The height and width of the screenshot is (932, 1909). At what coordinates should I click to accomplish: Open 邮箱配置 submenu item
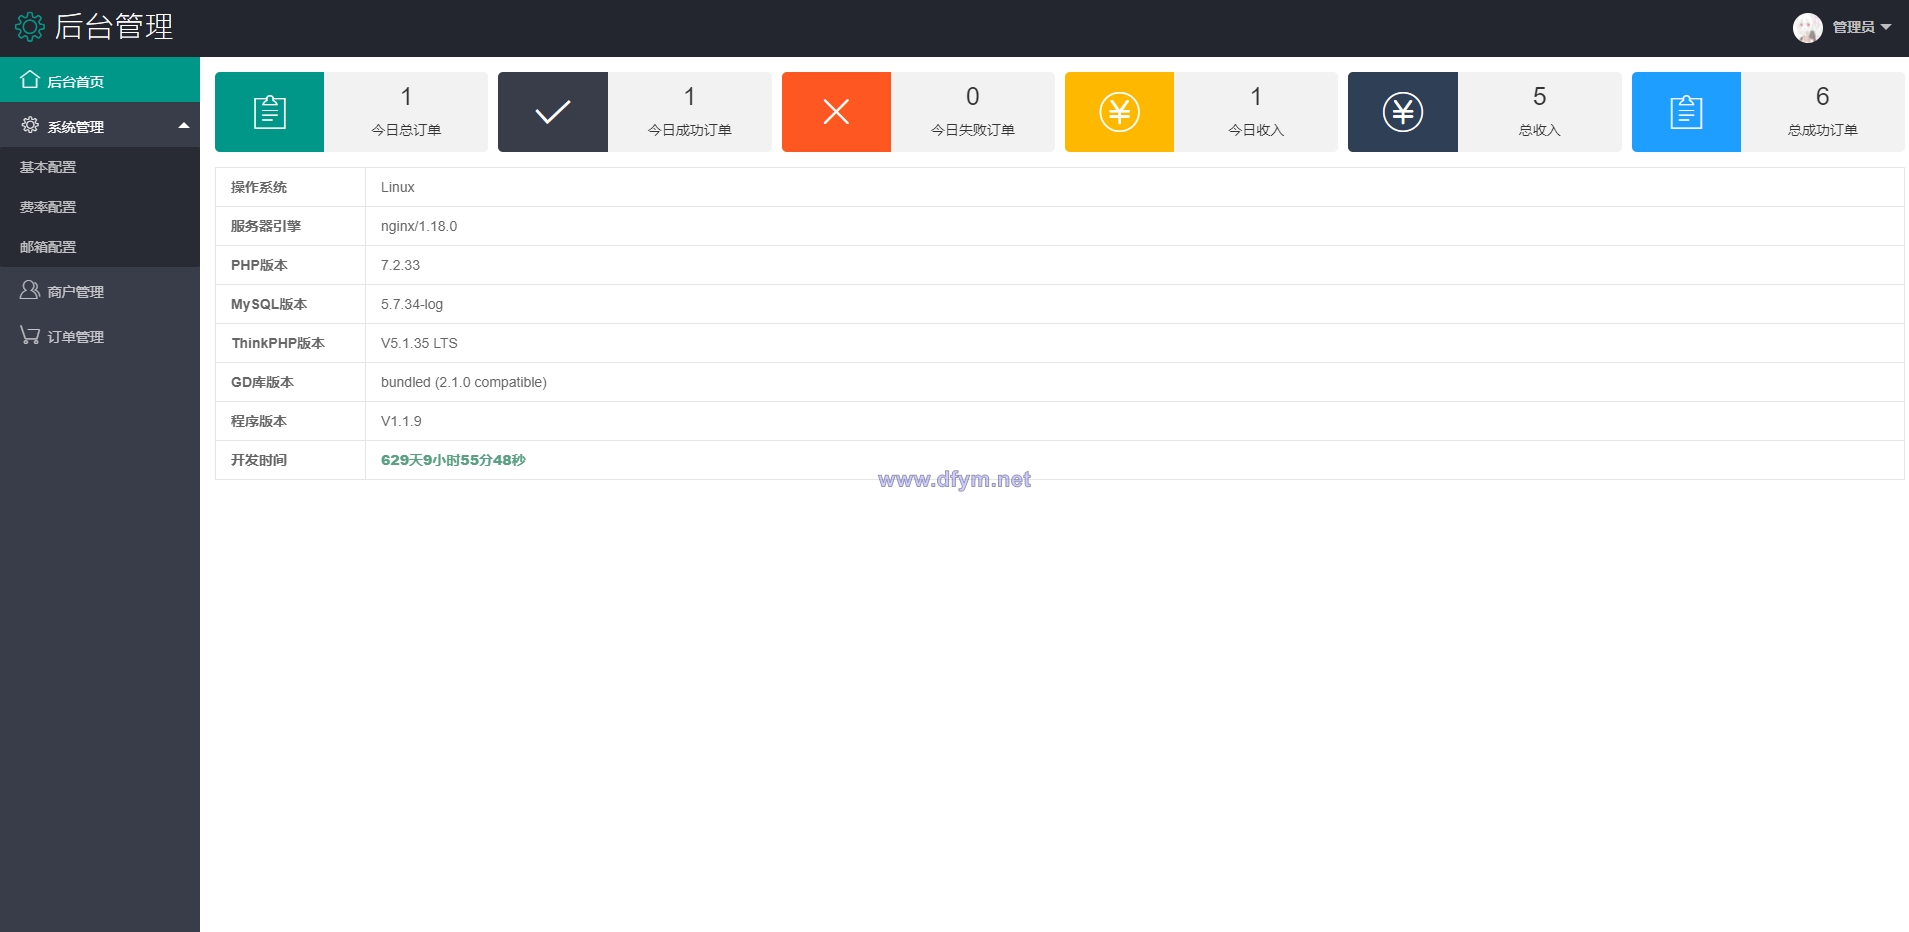[100, 247]
